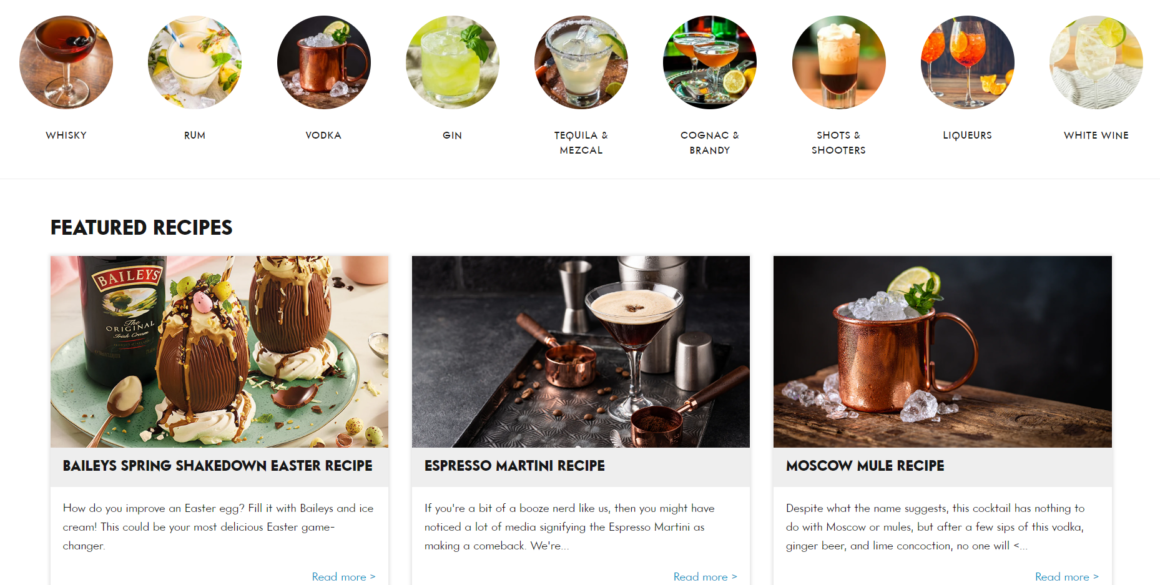Screen dimensions: 1160x585
Task: Read more about the Moscow Mule
Action: tap(1067, 576)
